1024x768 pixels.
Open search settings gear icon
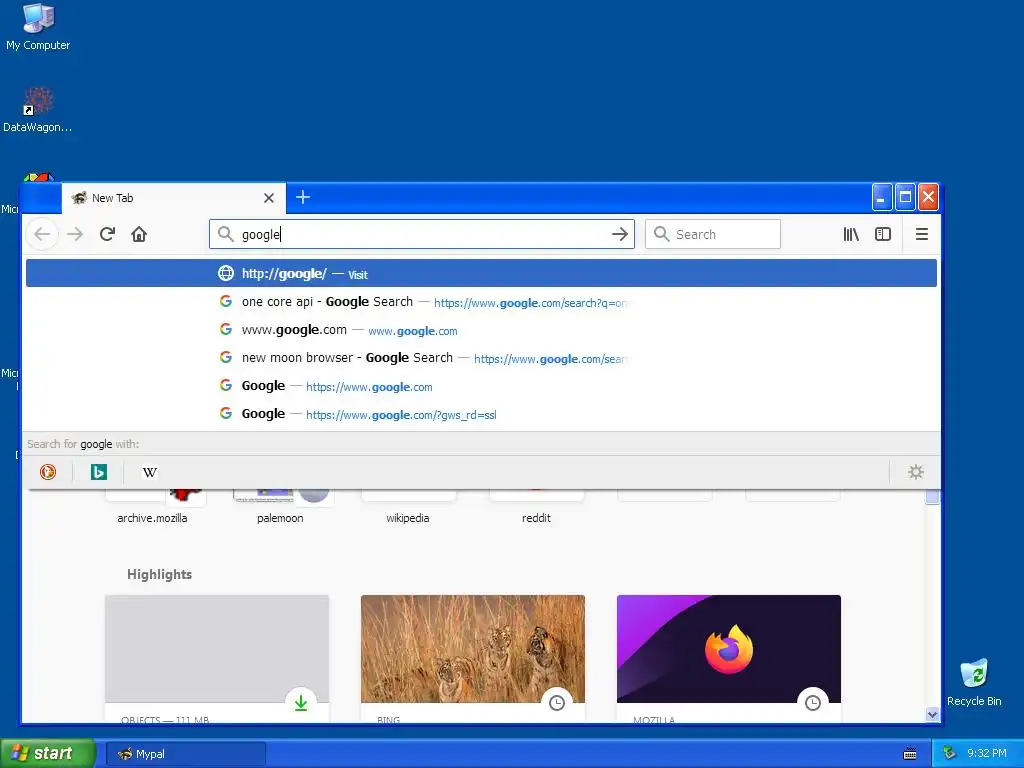pyautogui.click(x=916, y=472)
